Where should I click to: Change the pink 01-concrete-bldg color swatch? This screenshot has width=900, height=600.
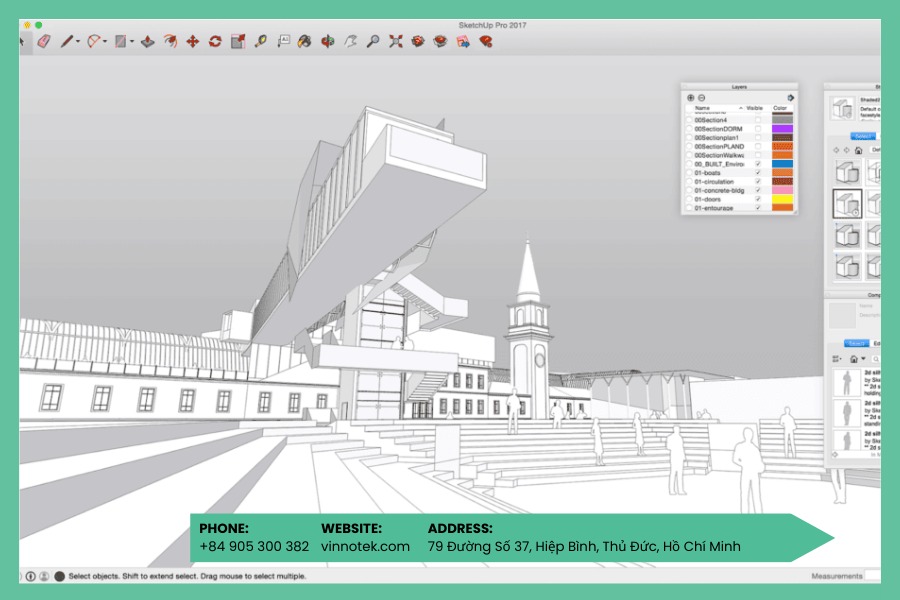pos(782,190)
